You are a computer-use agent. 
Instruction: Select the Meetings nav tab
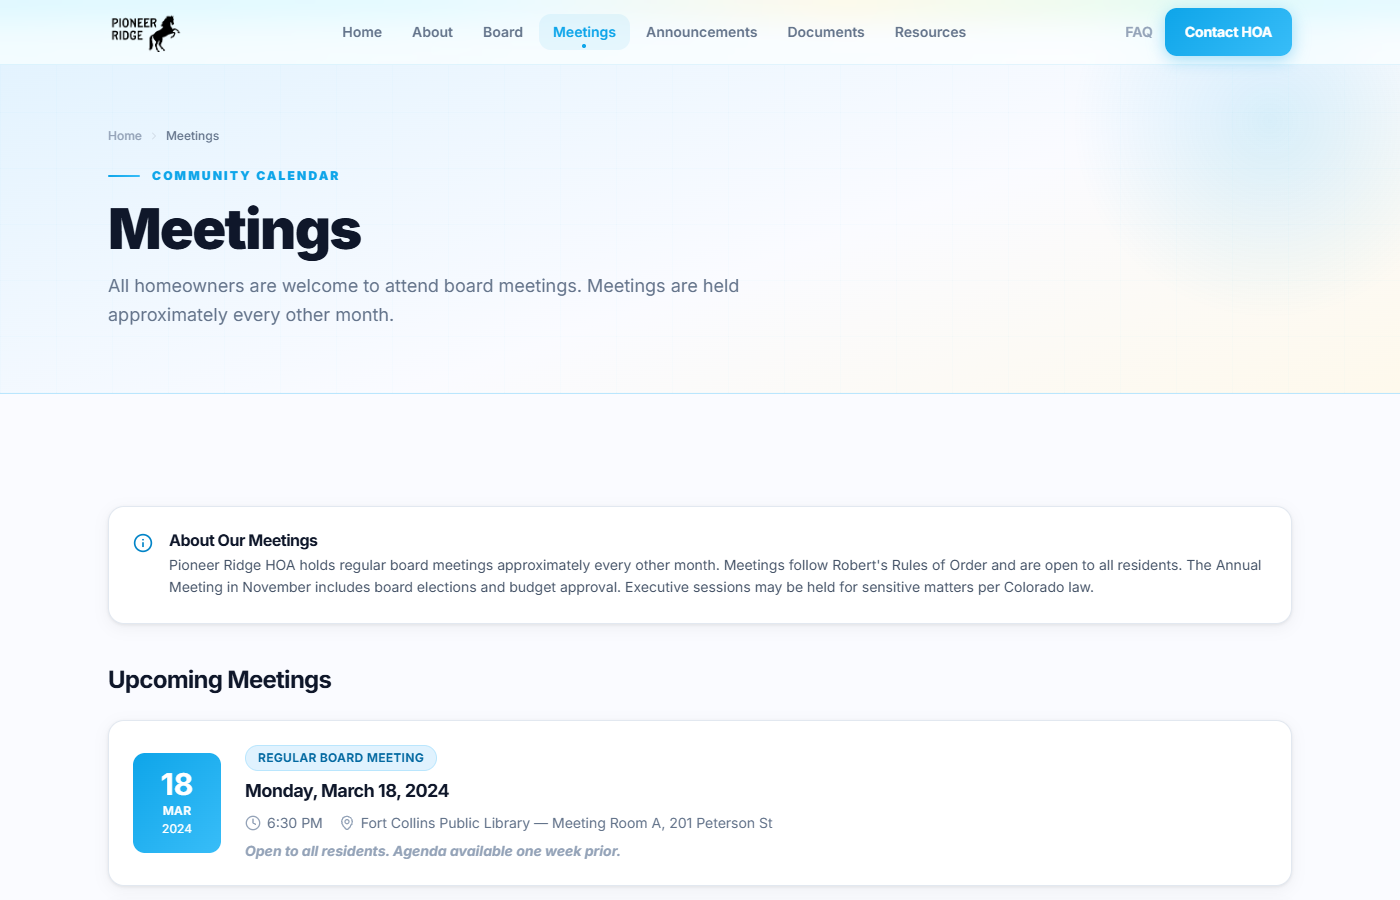(584, 32)
